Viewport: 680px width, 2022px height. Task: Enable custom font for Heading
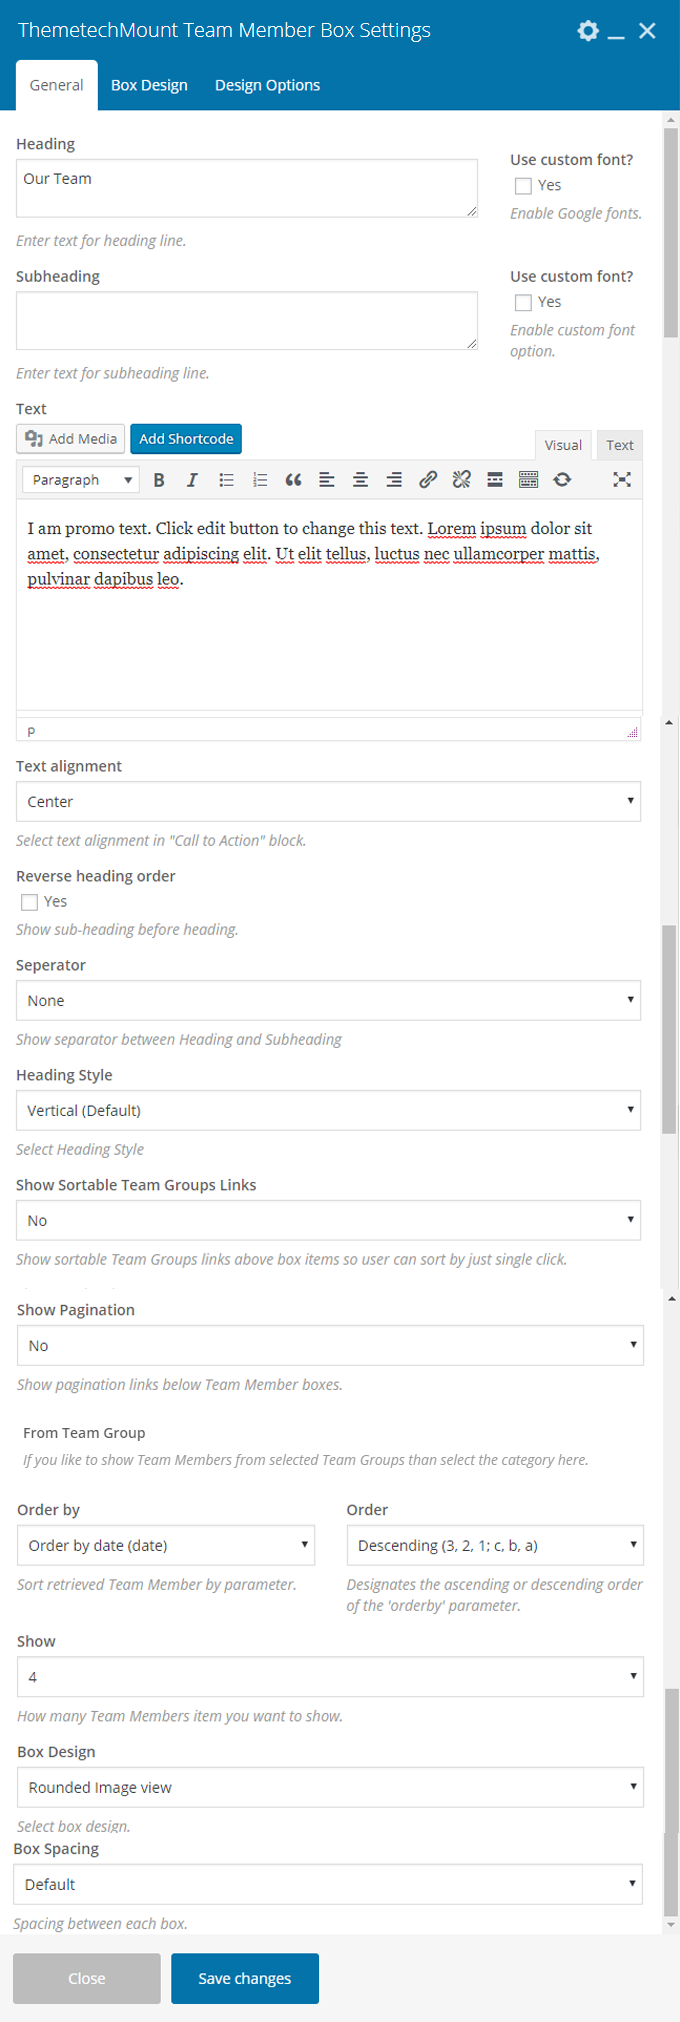coord(523,186)
